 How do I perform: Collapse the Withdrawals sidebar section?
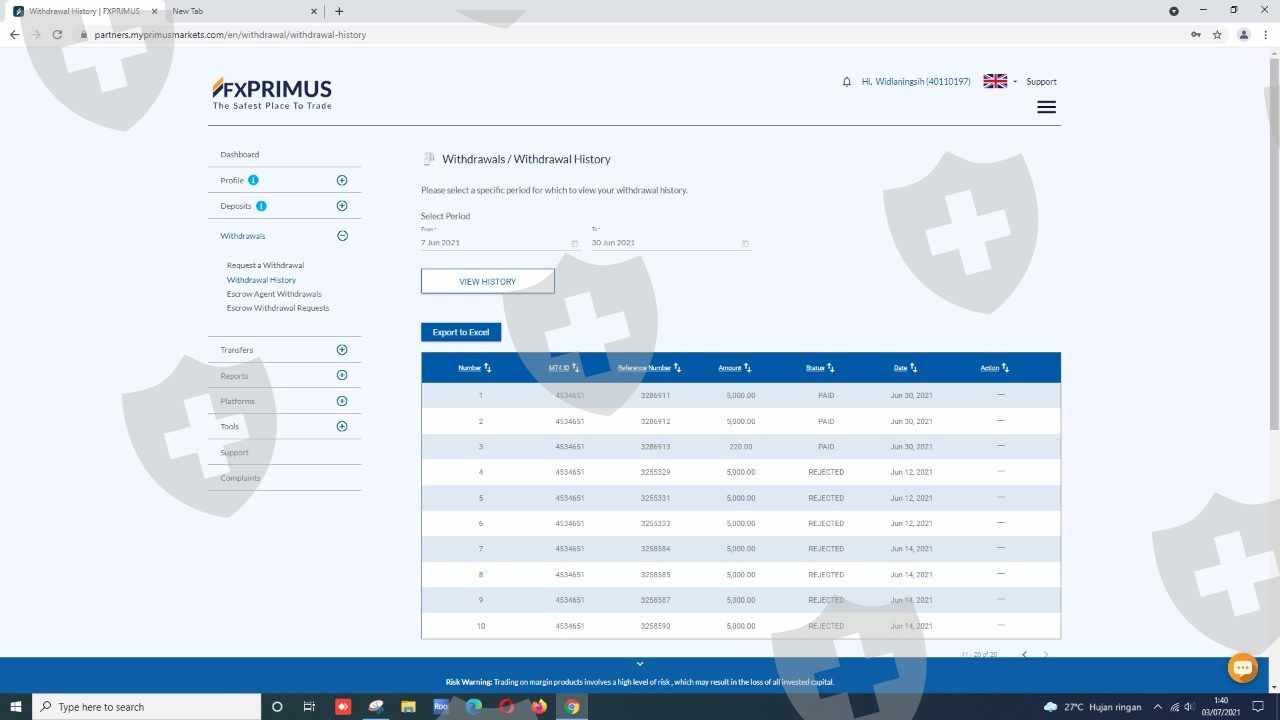(342, 236)
